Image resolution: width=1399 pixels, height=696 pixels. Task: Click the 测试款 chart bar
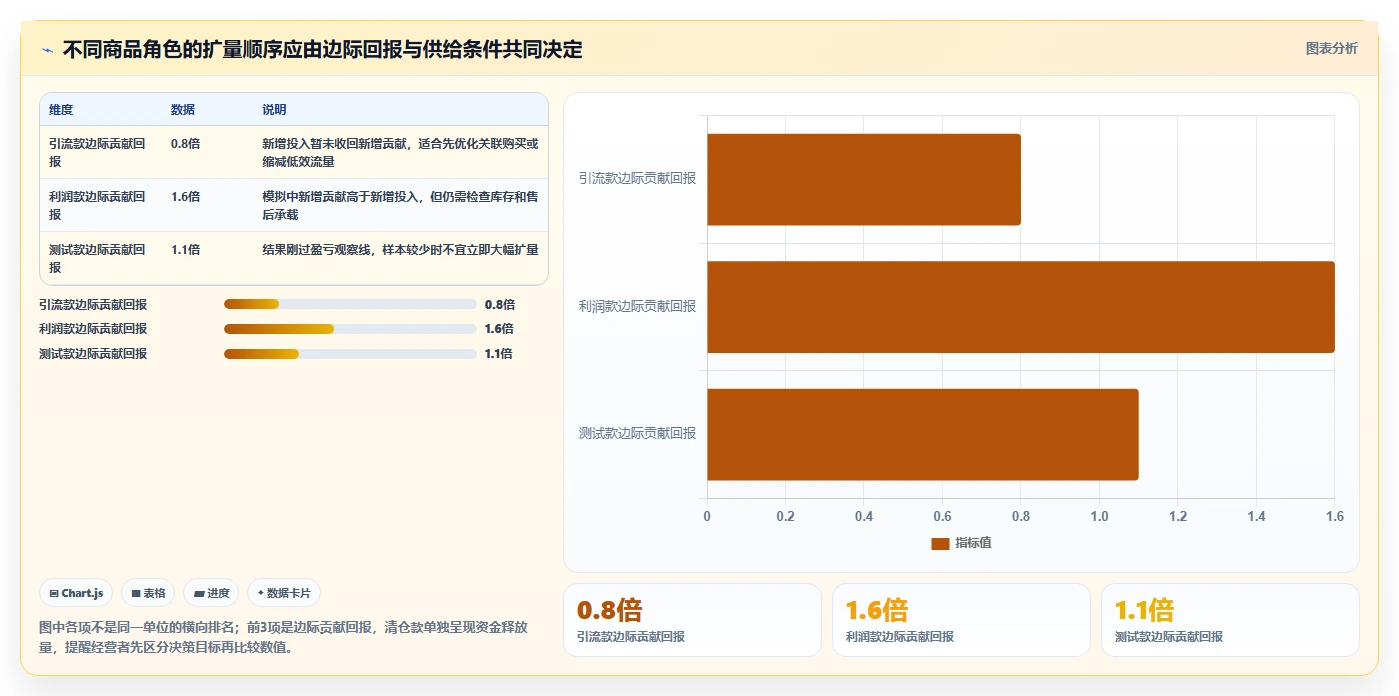923,434
